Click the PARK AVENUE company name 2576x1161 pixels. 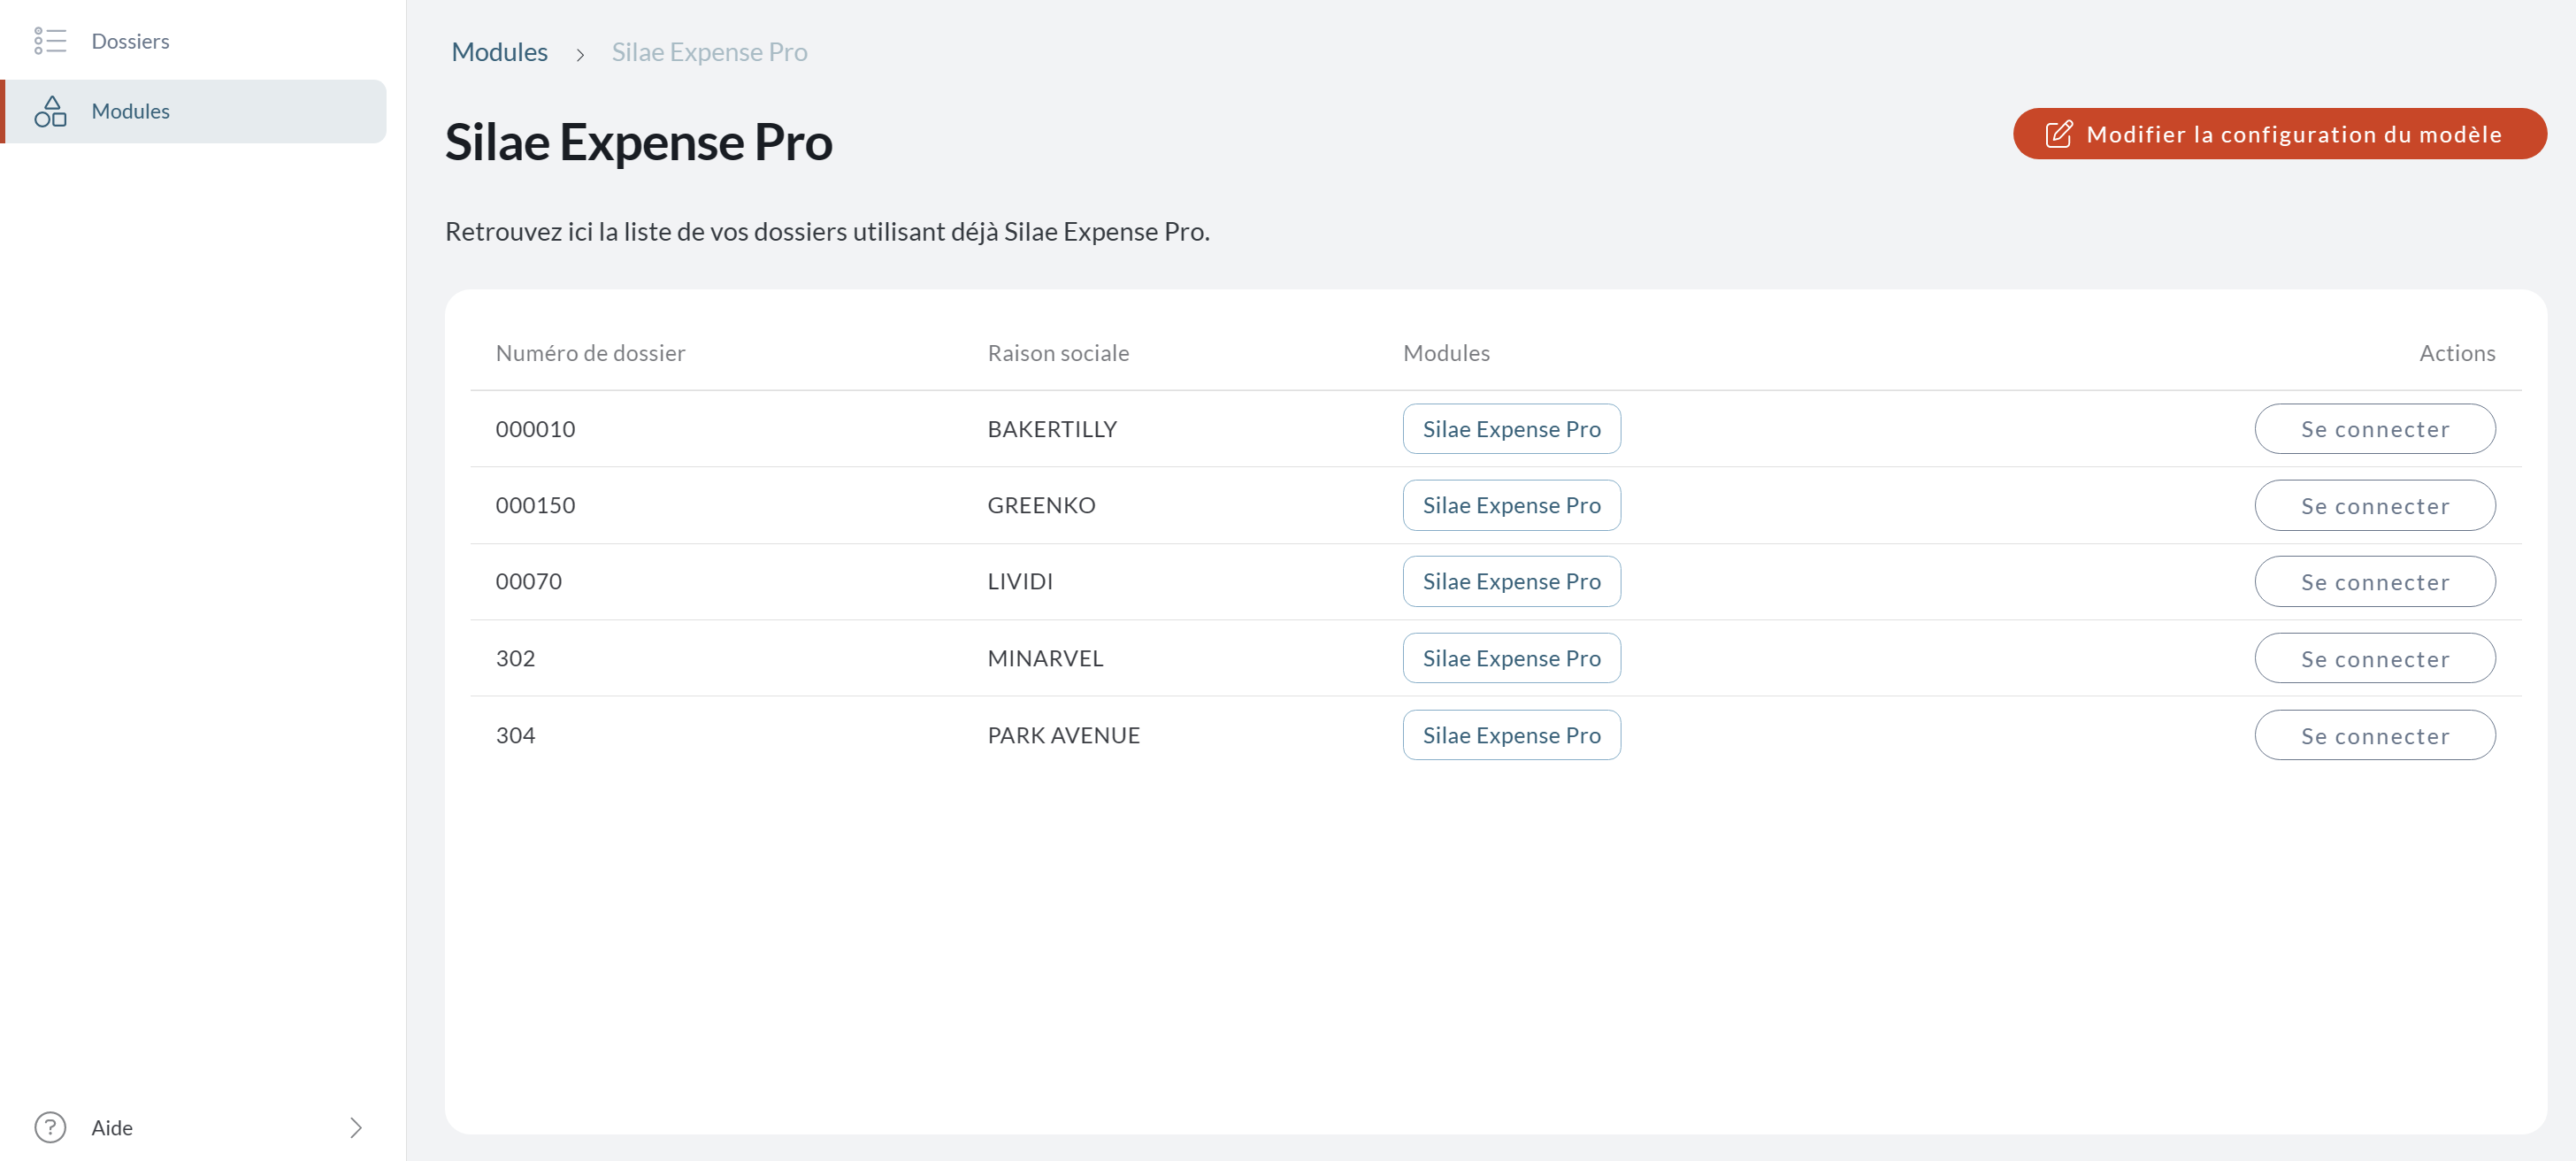(x=1063, y=736)
